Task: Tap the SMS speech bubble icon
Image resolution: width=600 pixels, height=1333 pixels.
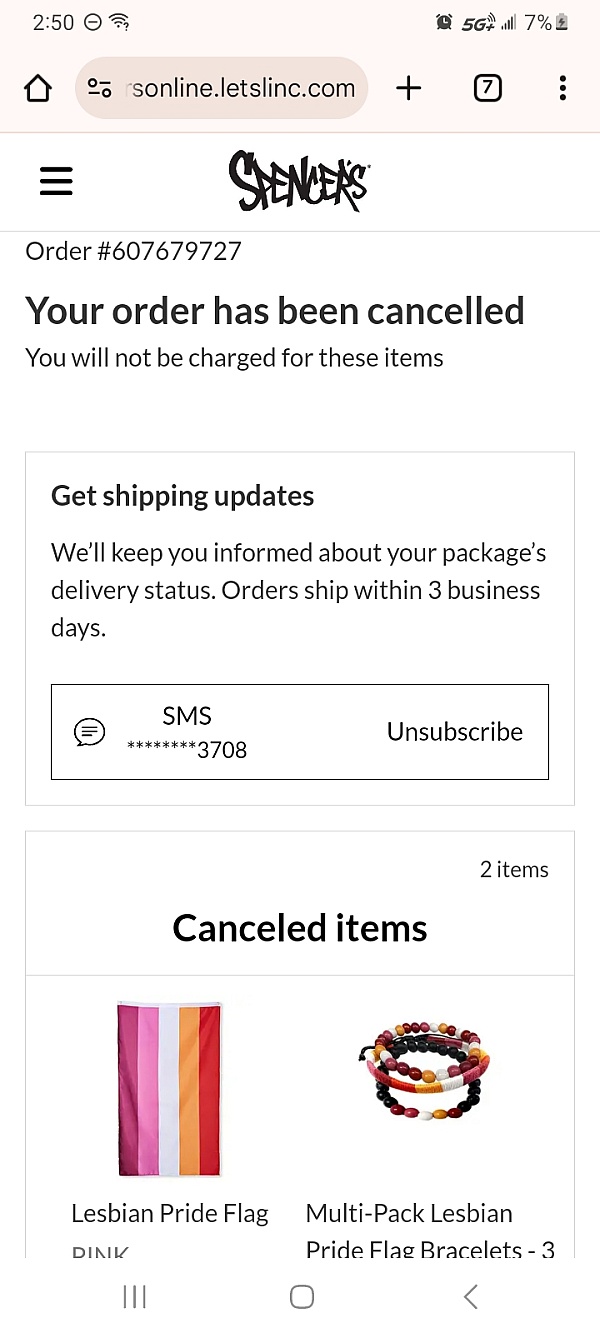Action: (x=90, y=732)
